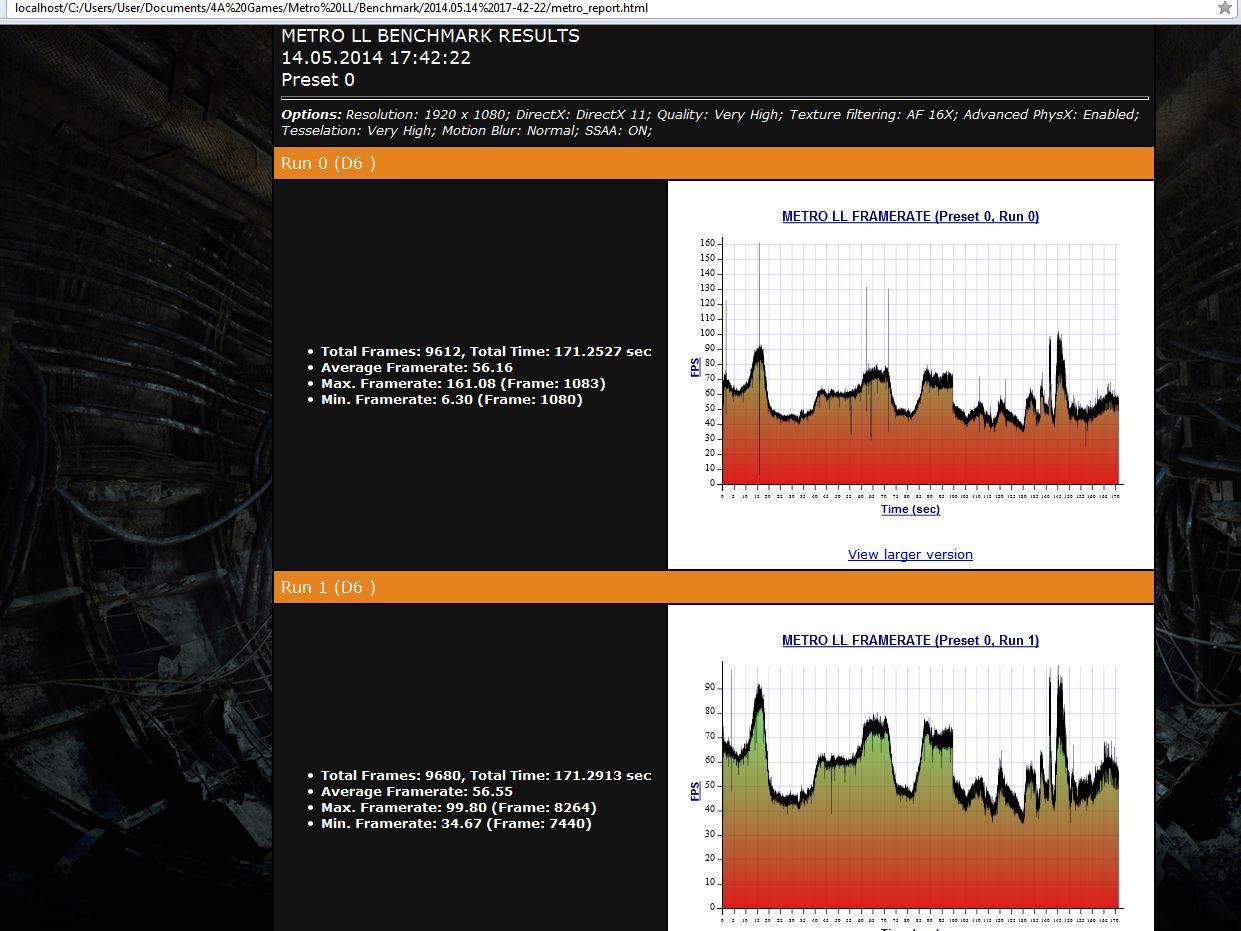Click the FPS axis label in Run 1 chart
Viewport: 1241px width, 931px height.
(x=696, y=791)
